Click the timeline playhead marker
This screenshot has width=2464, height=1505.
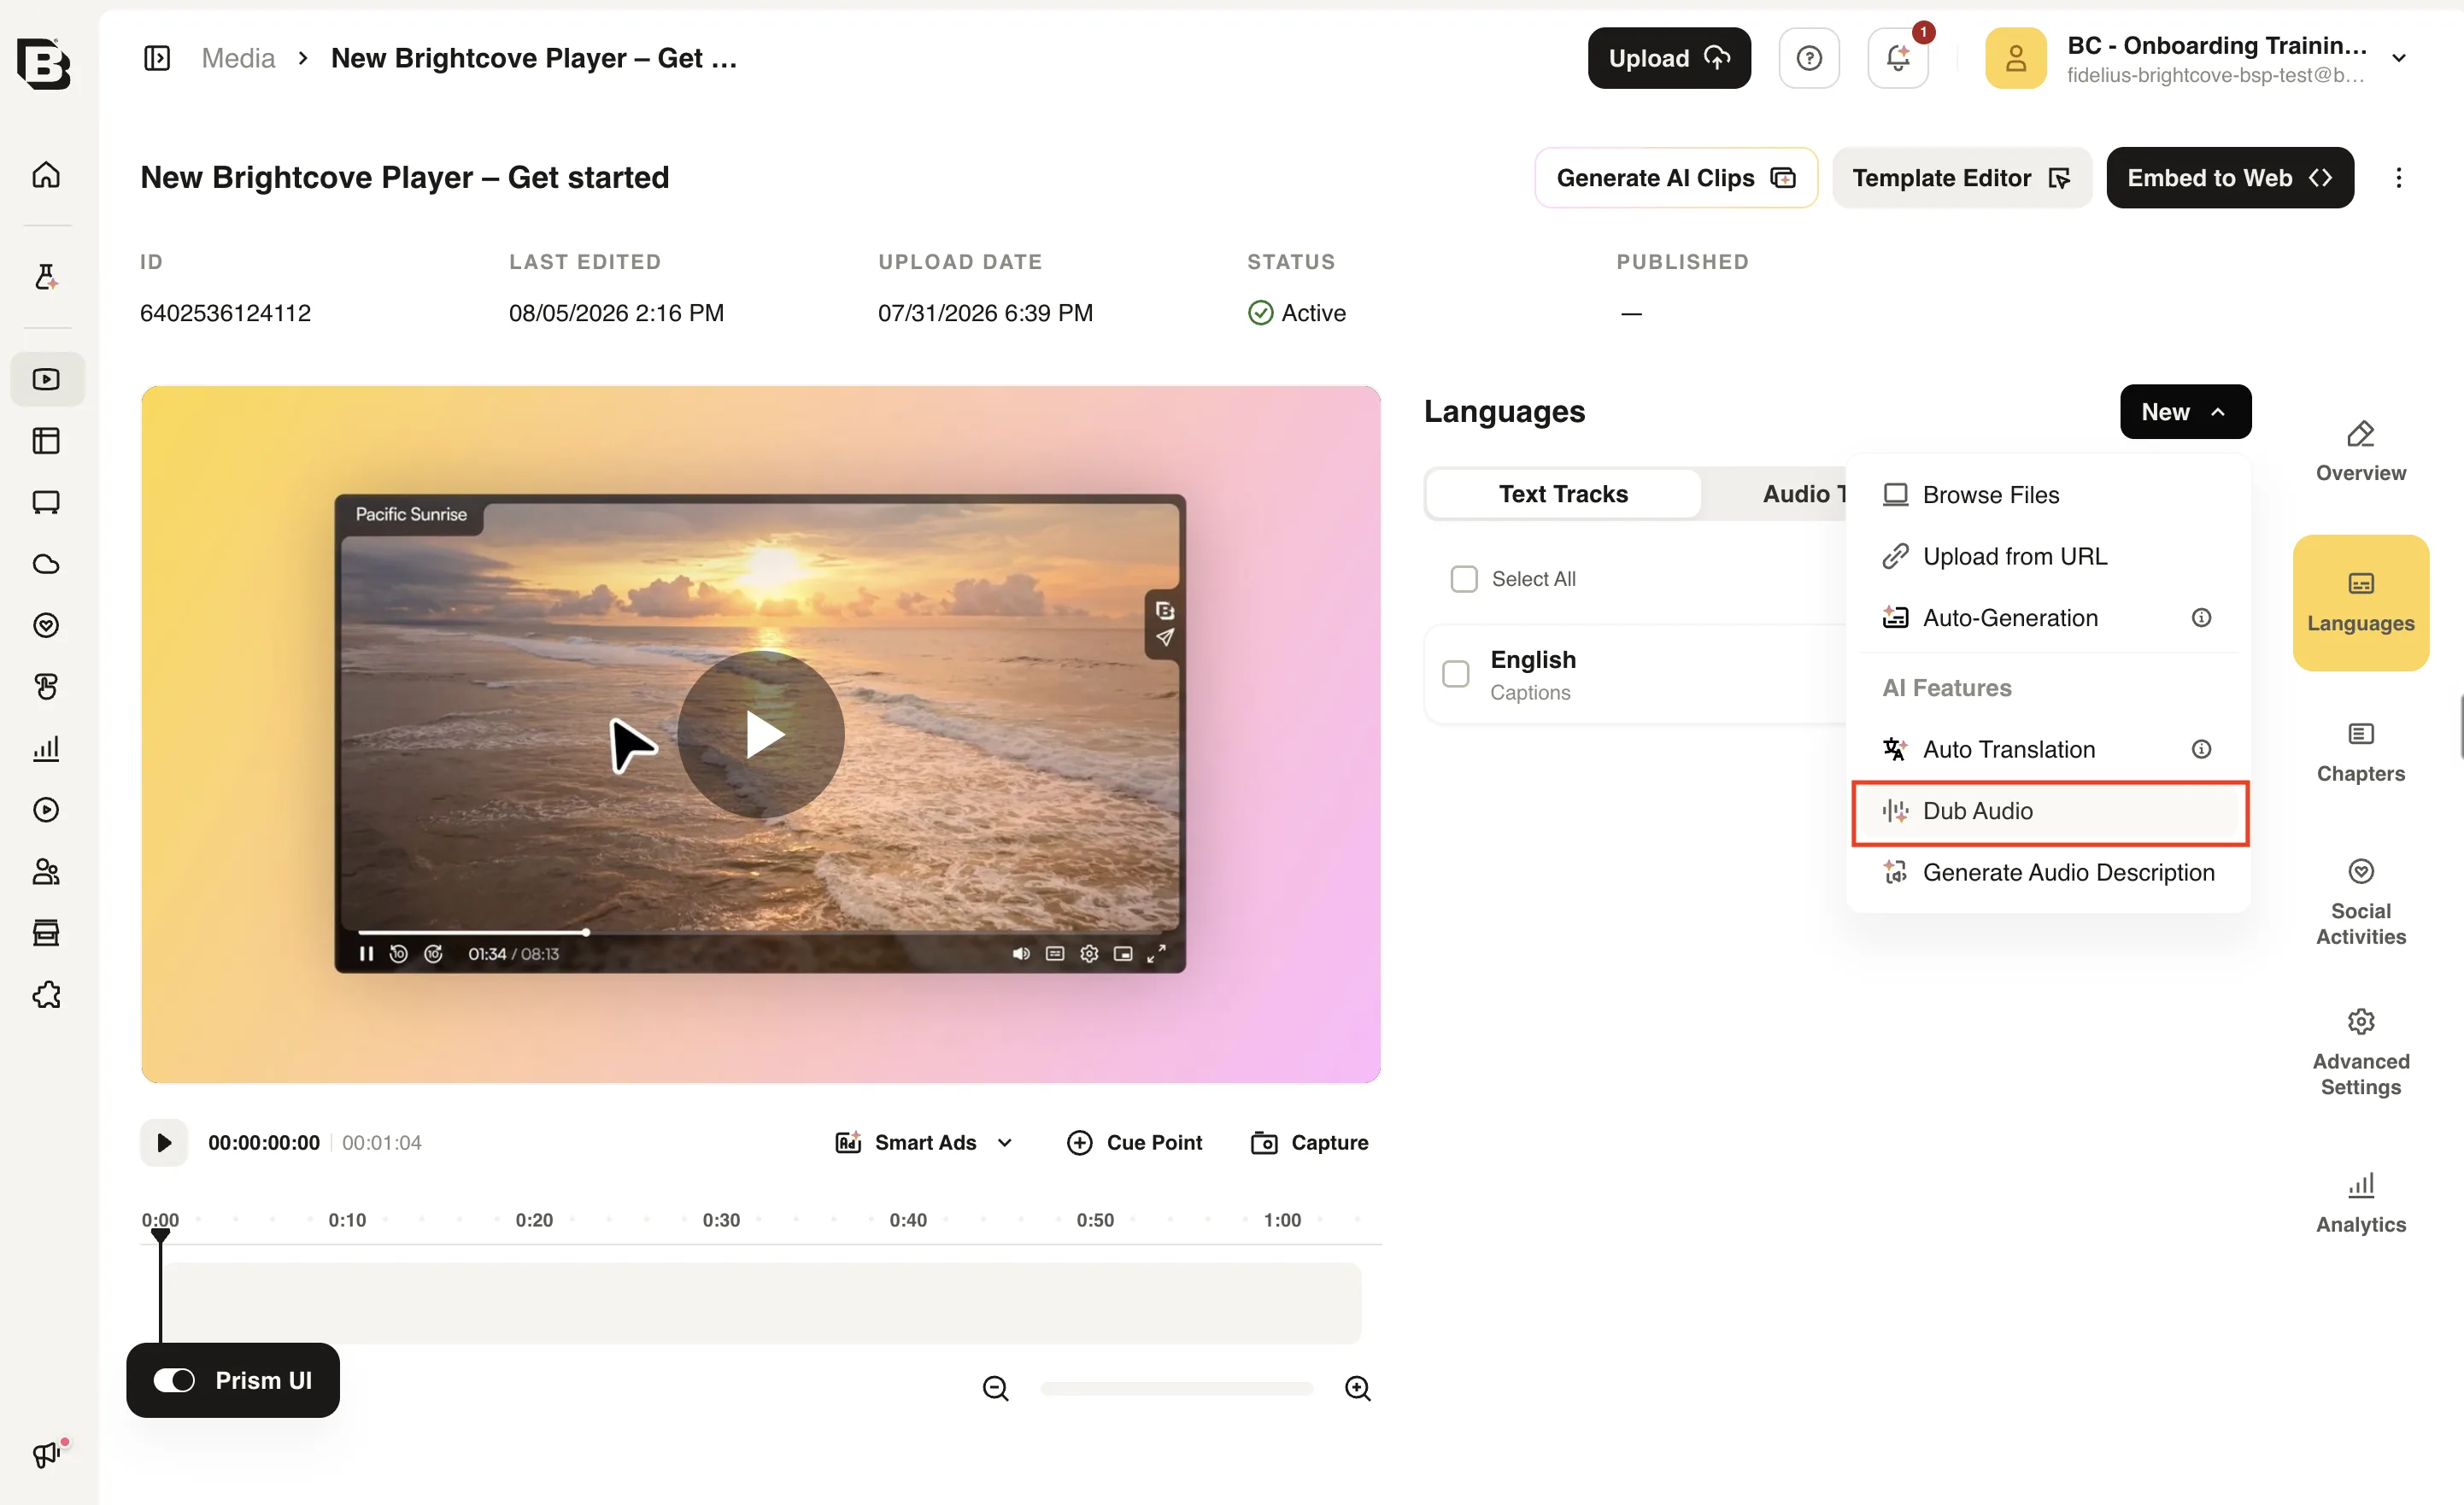[x=160, y=1237]
